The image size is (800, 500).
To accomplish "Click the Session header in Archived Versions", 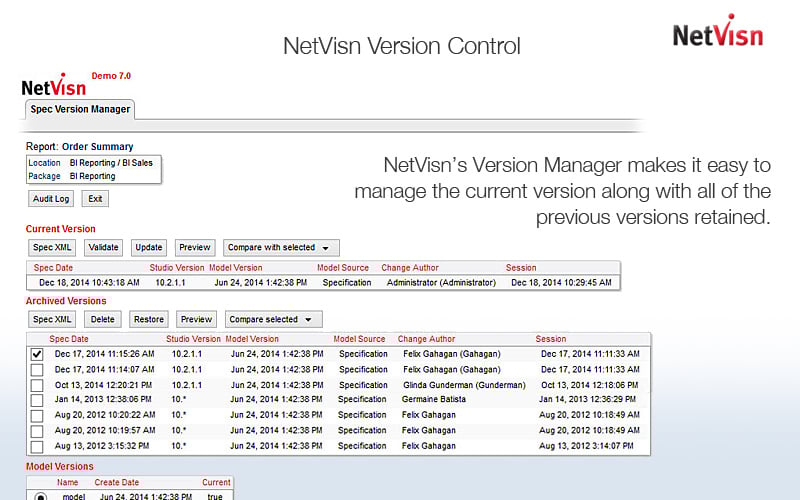I will (551, 339).
